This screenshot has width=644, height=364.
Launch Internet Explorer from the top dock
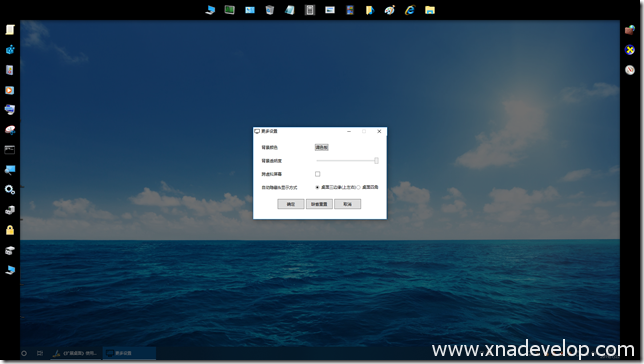(x=410, y=10)
